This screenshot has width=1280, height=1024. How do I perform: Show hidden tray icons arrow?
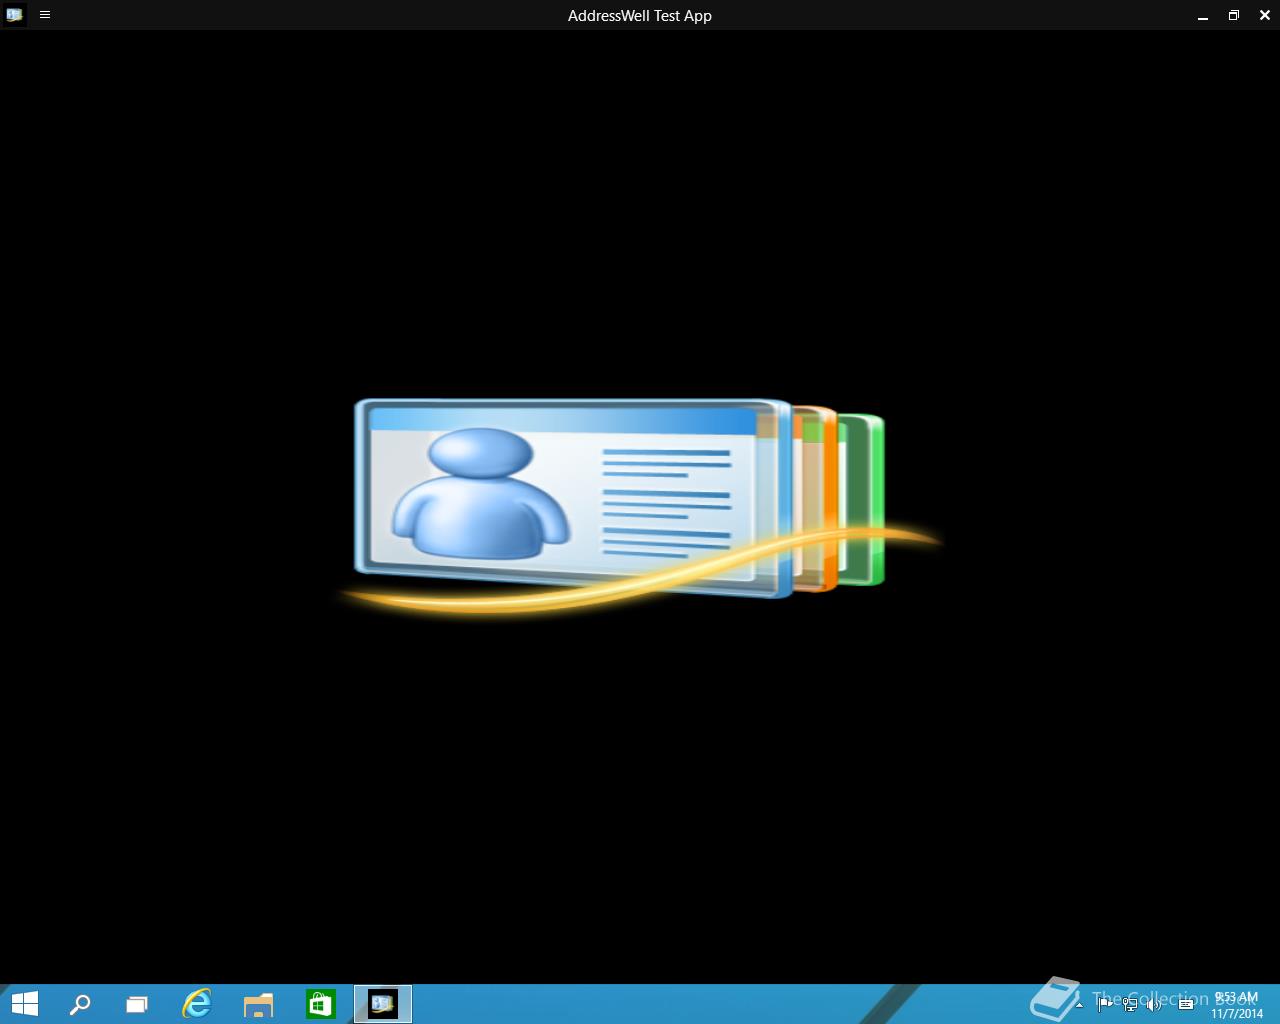(x=1079, y=1004)
